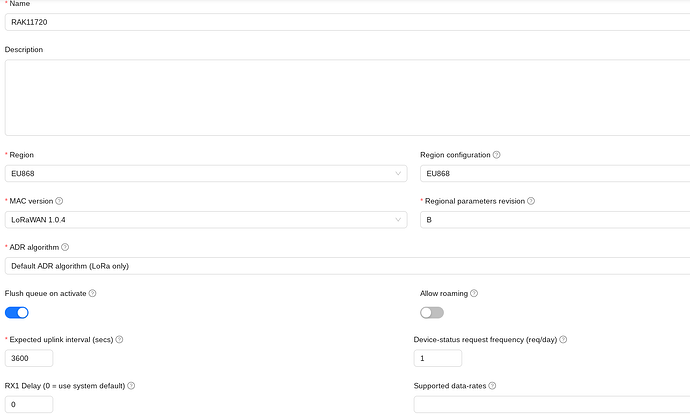Open the Region configuration select box
This screenshot has height=420, width=690.
tap(555, 173)
